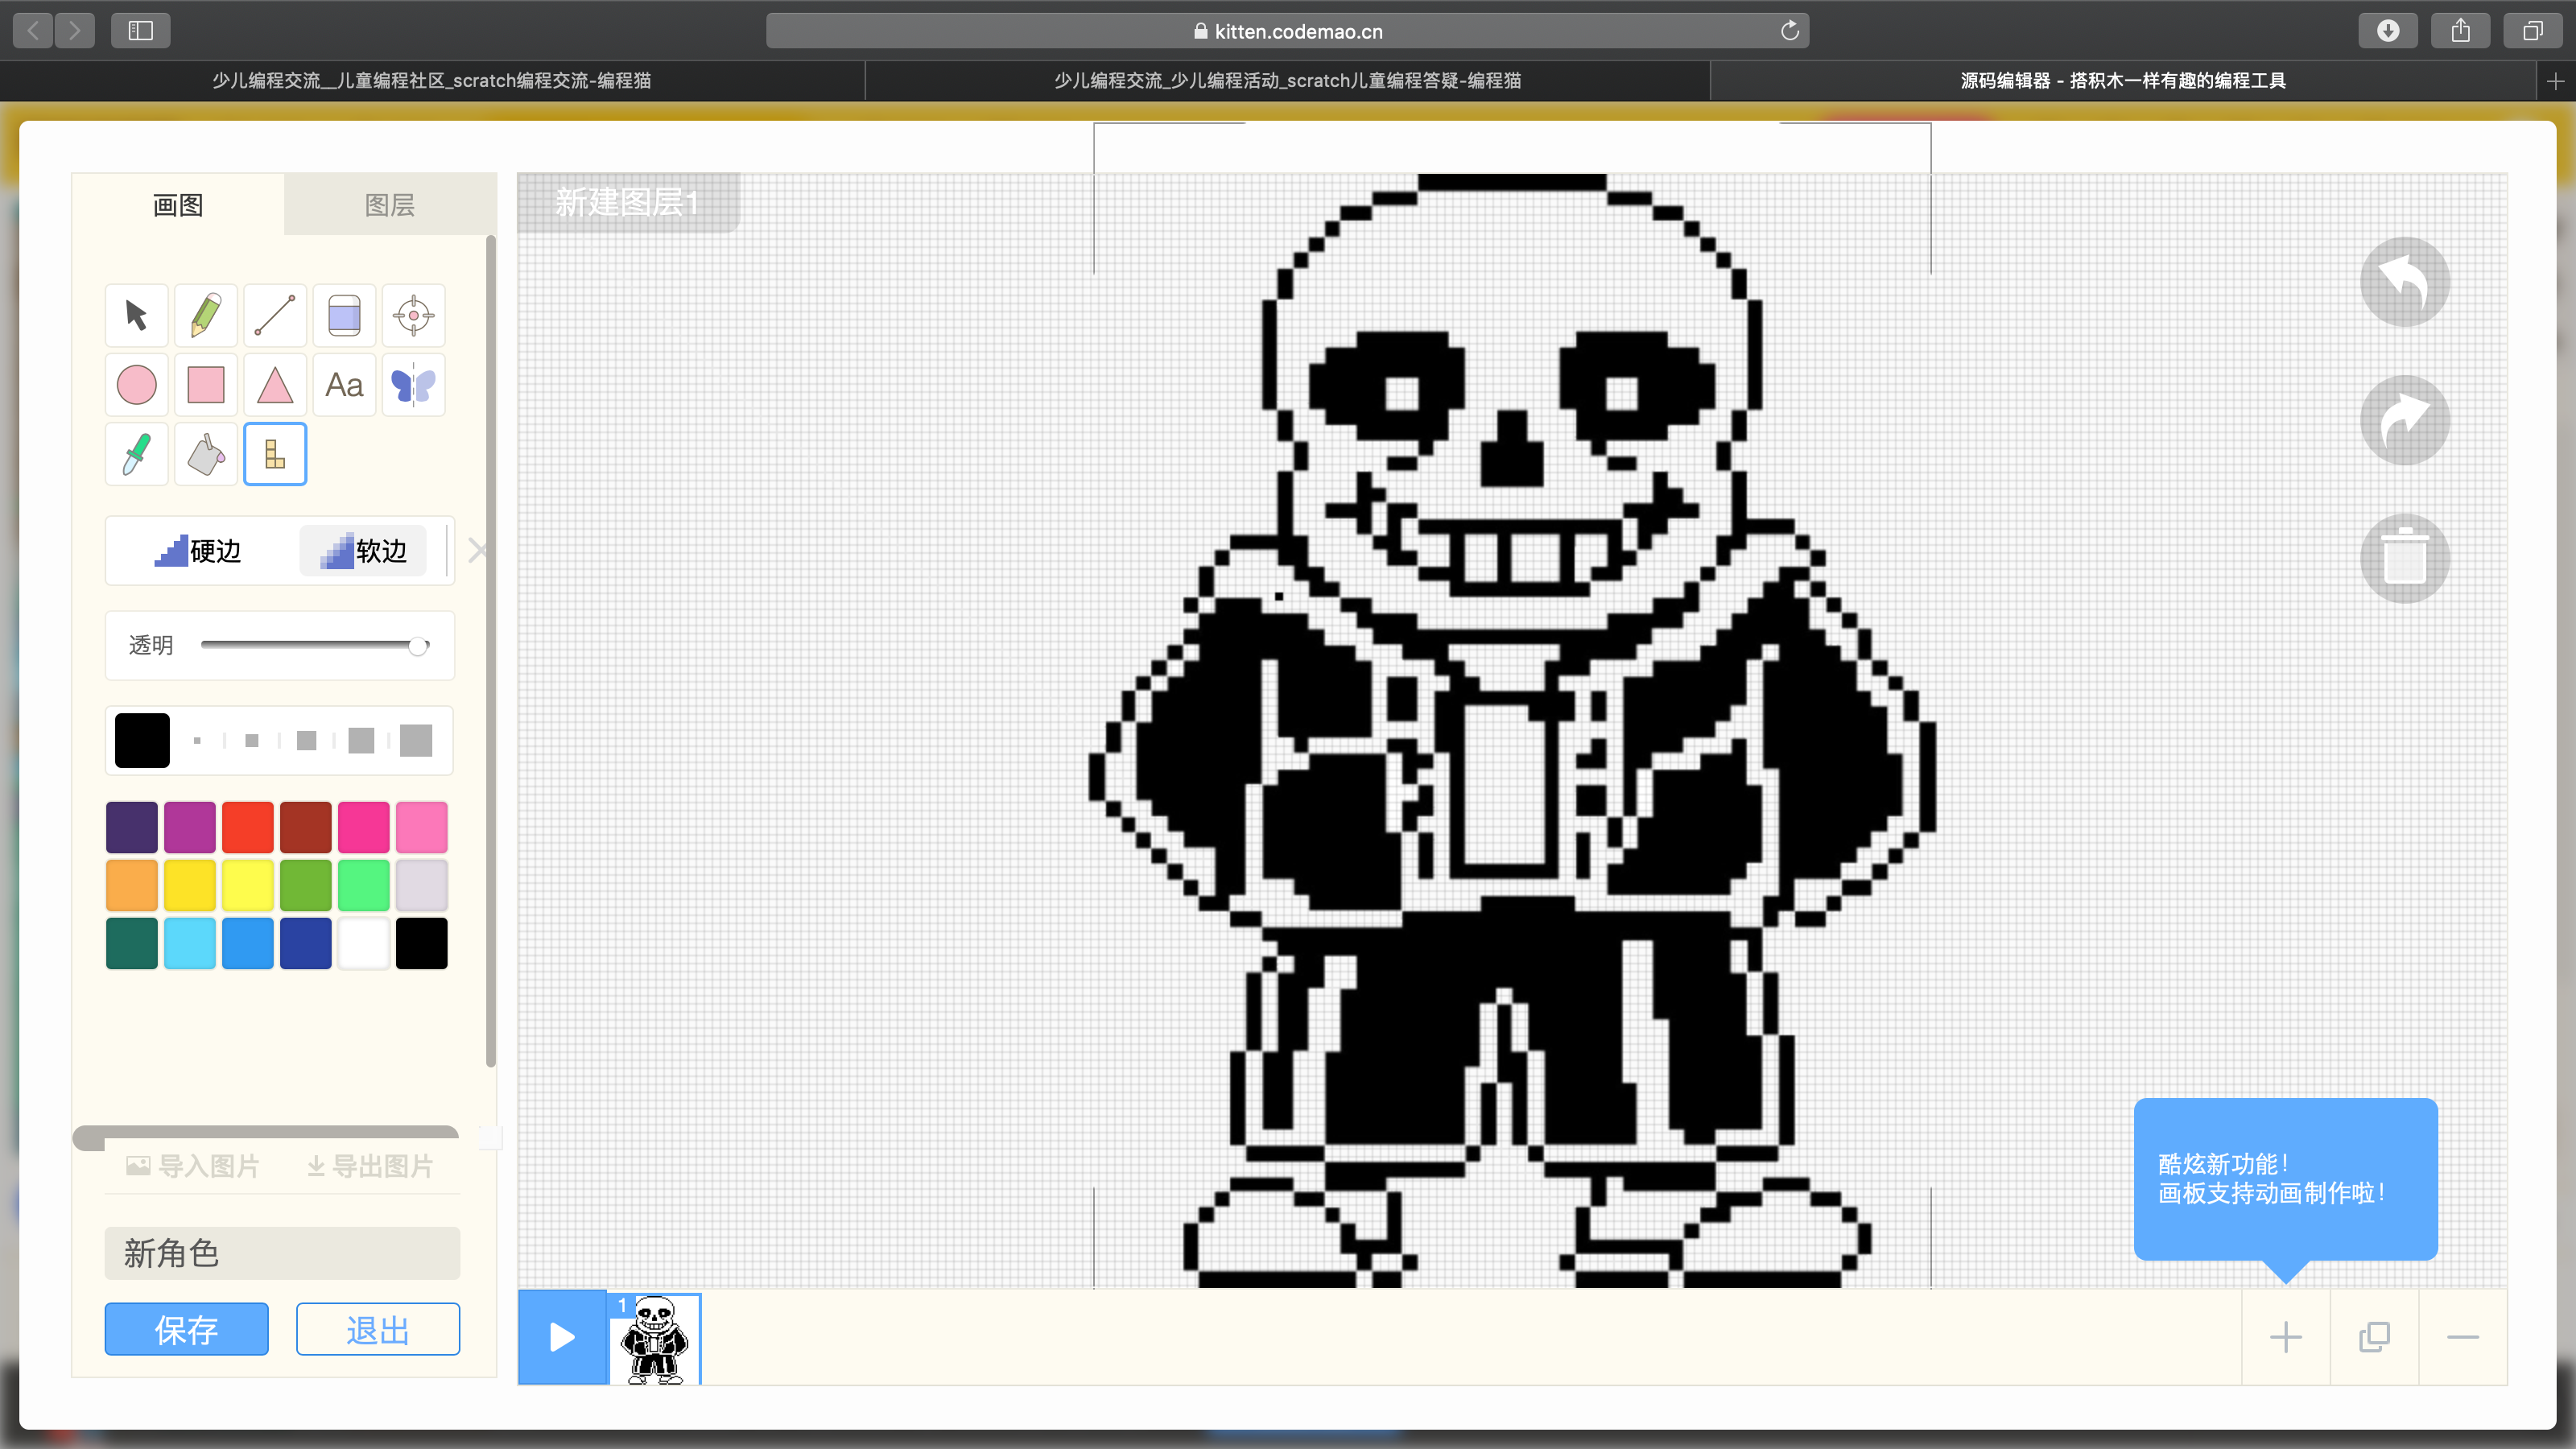Edit the 新角色 character name field

point(282,1253)
